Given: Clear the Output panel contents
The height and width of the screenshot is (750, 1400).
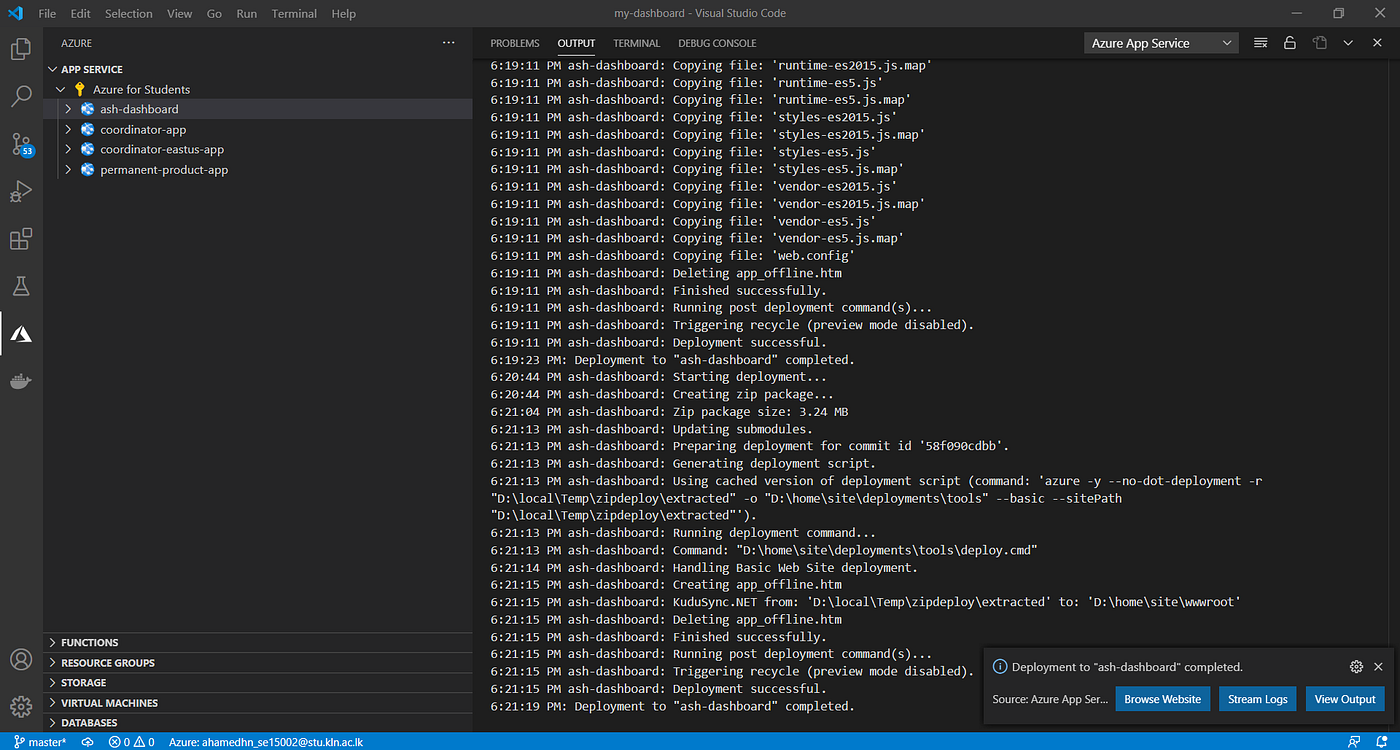Looking at the screenshot, I should (1259, 42).
